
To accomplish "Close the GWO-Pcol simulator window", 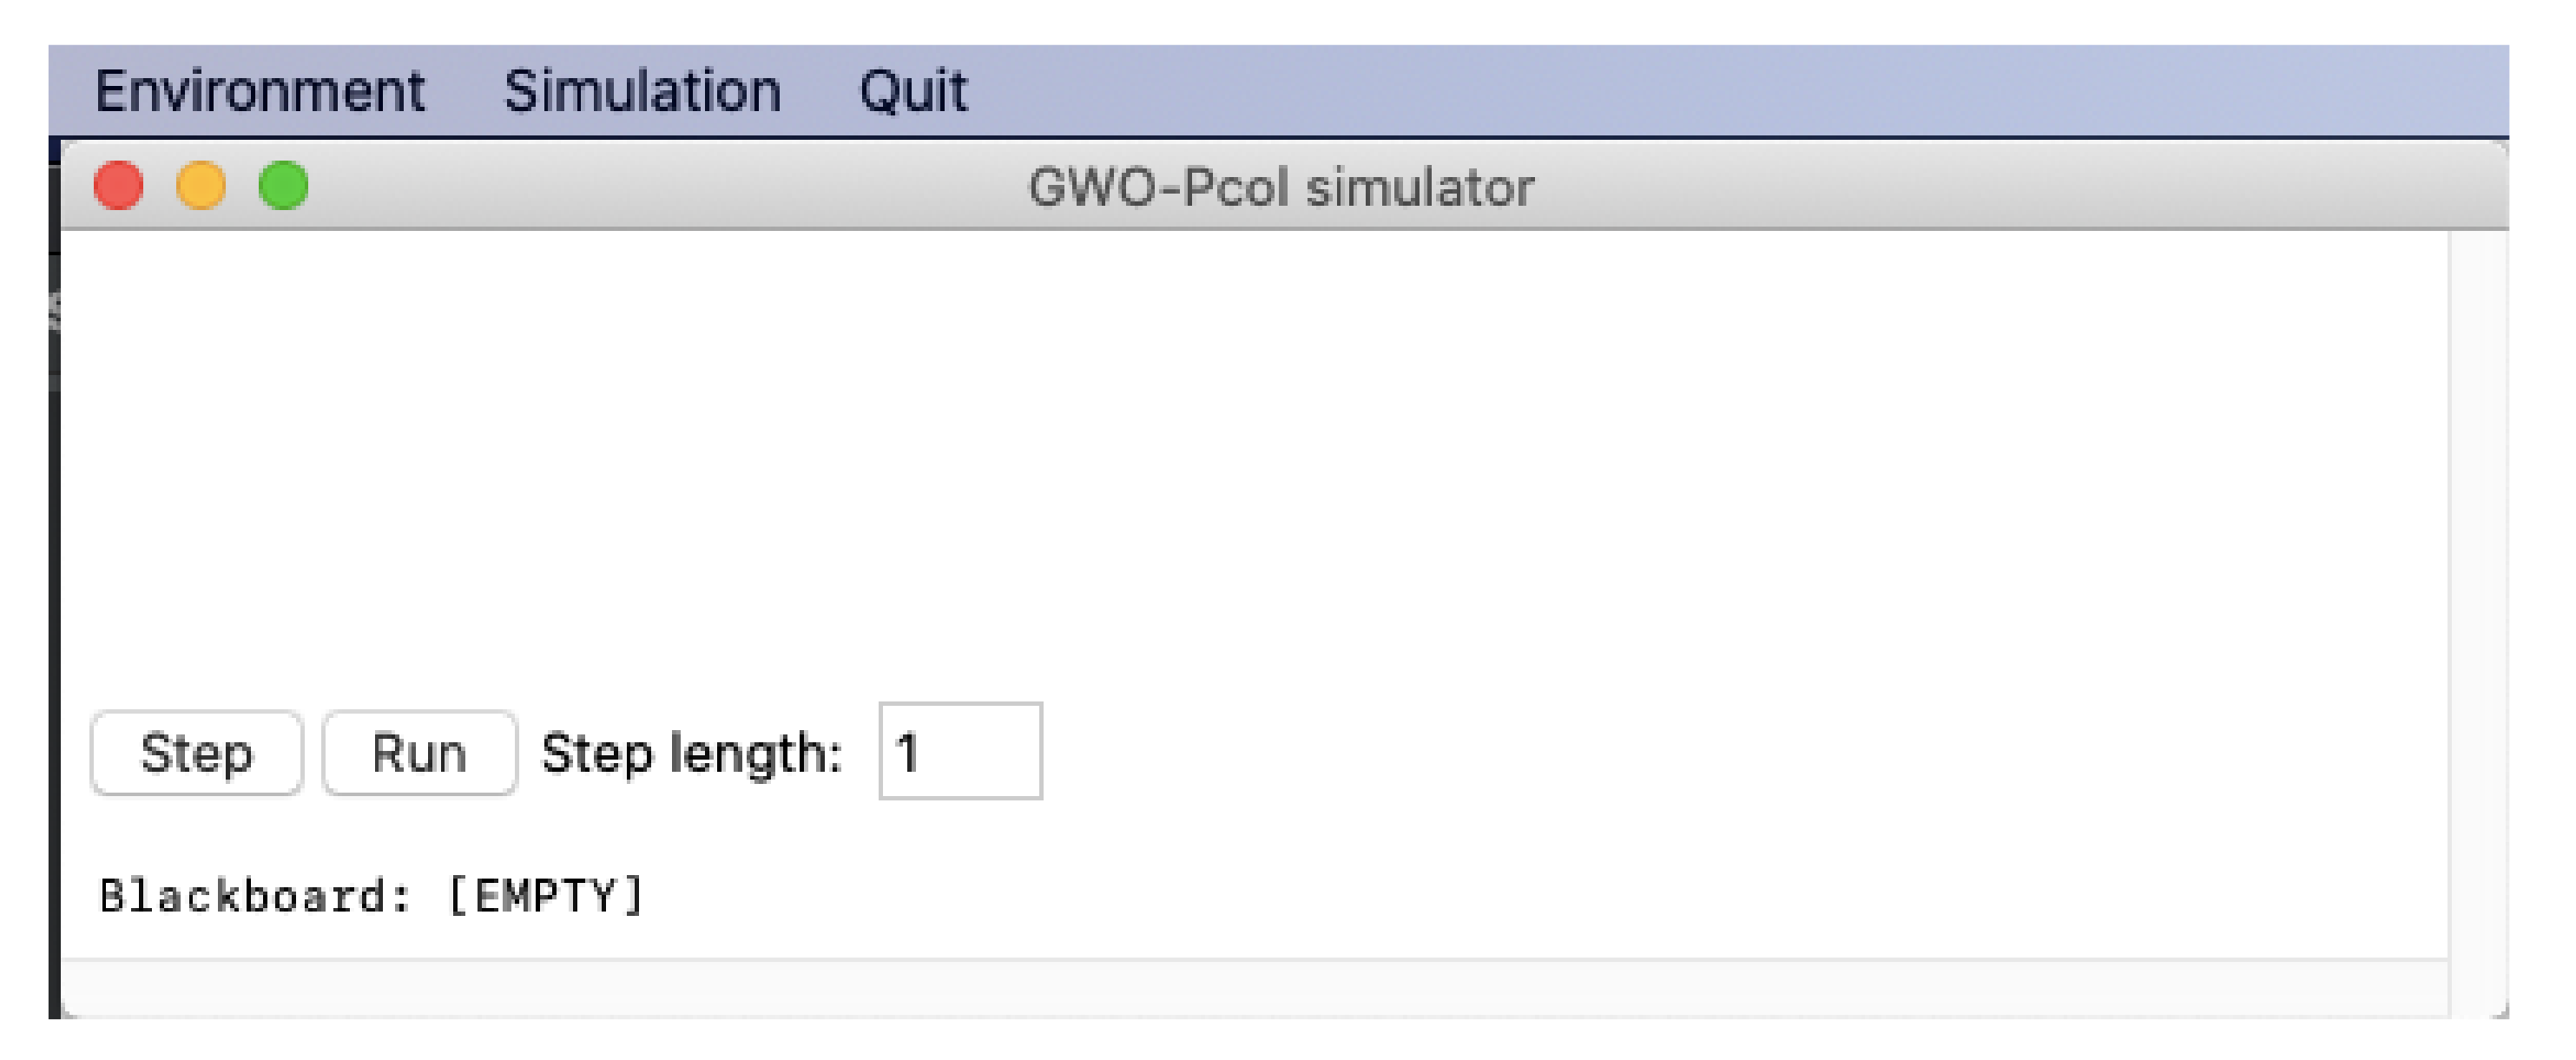I will (119, 187).
